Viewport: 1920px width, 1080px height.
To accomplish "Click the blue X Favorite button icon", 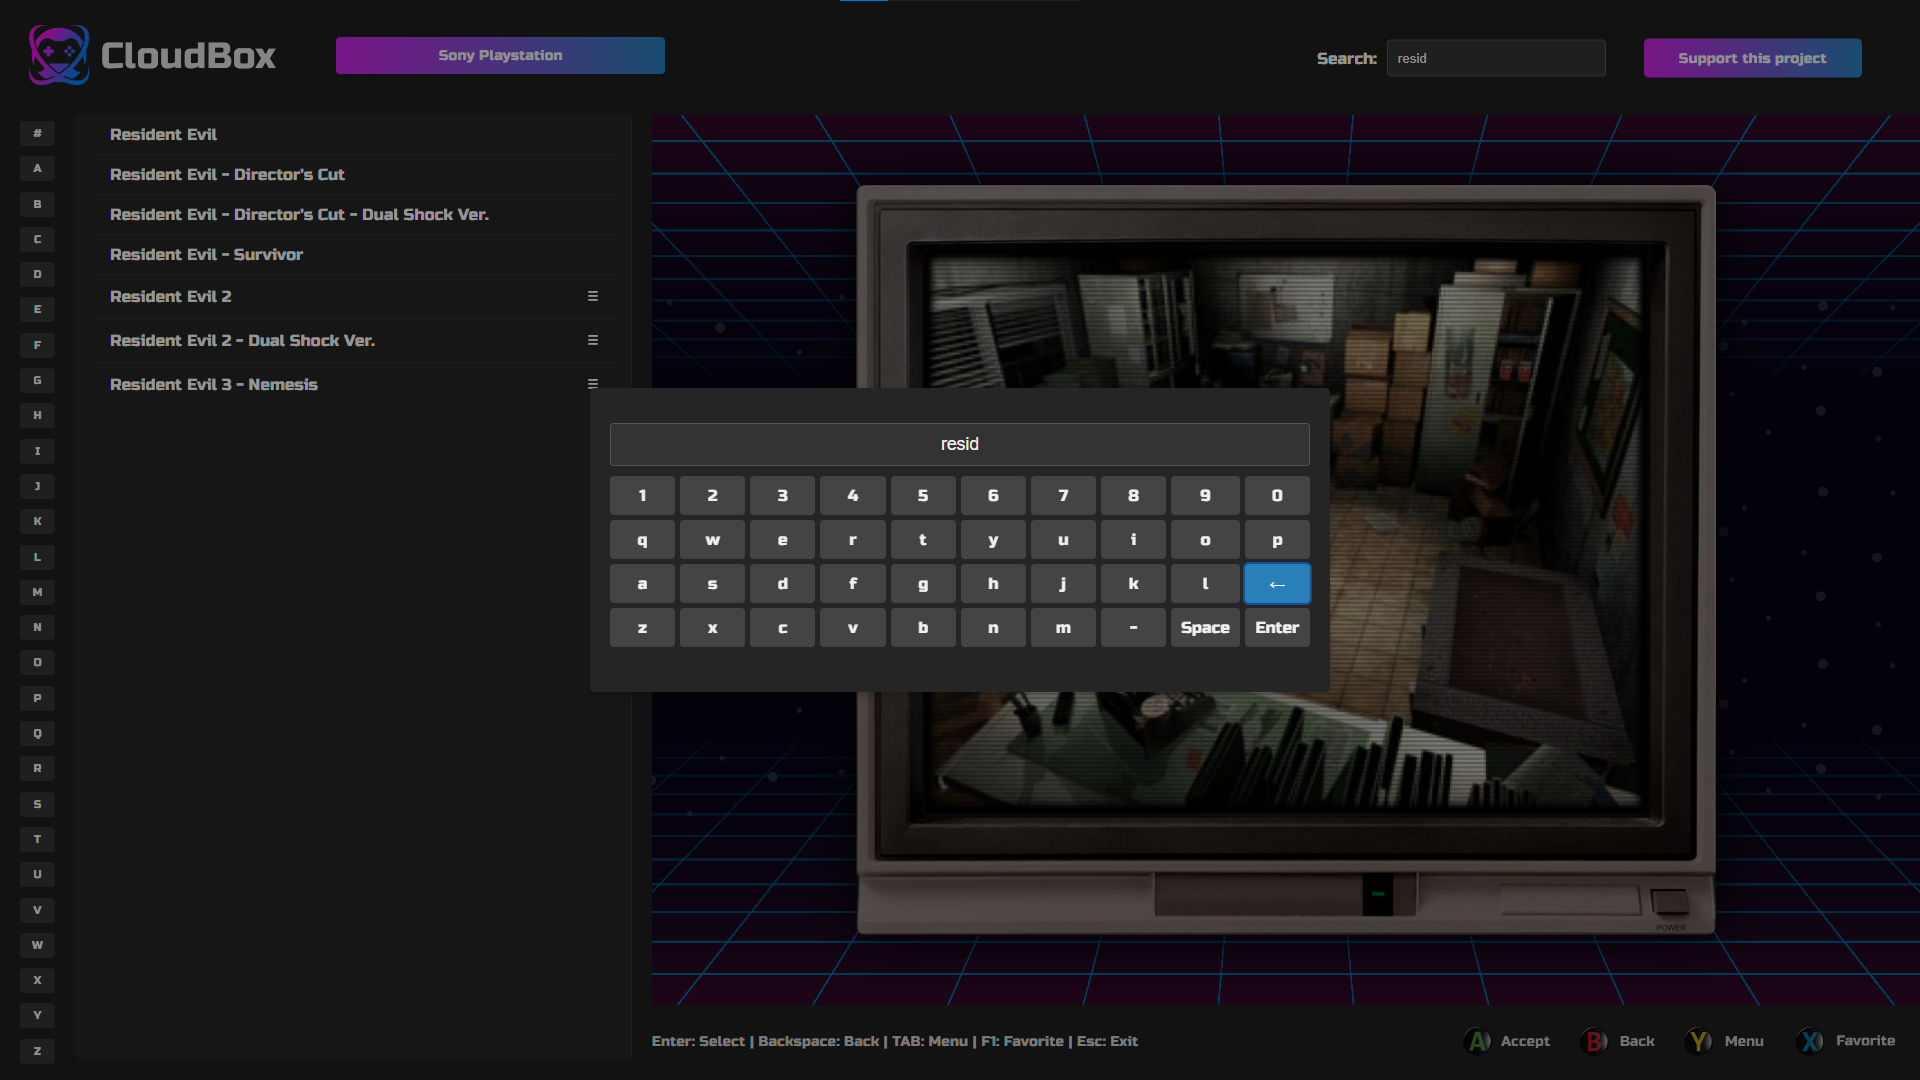I will (x=1811, y=1041).
